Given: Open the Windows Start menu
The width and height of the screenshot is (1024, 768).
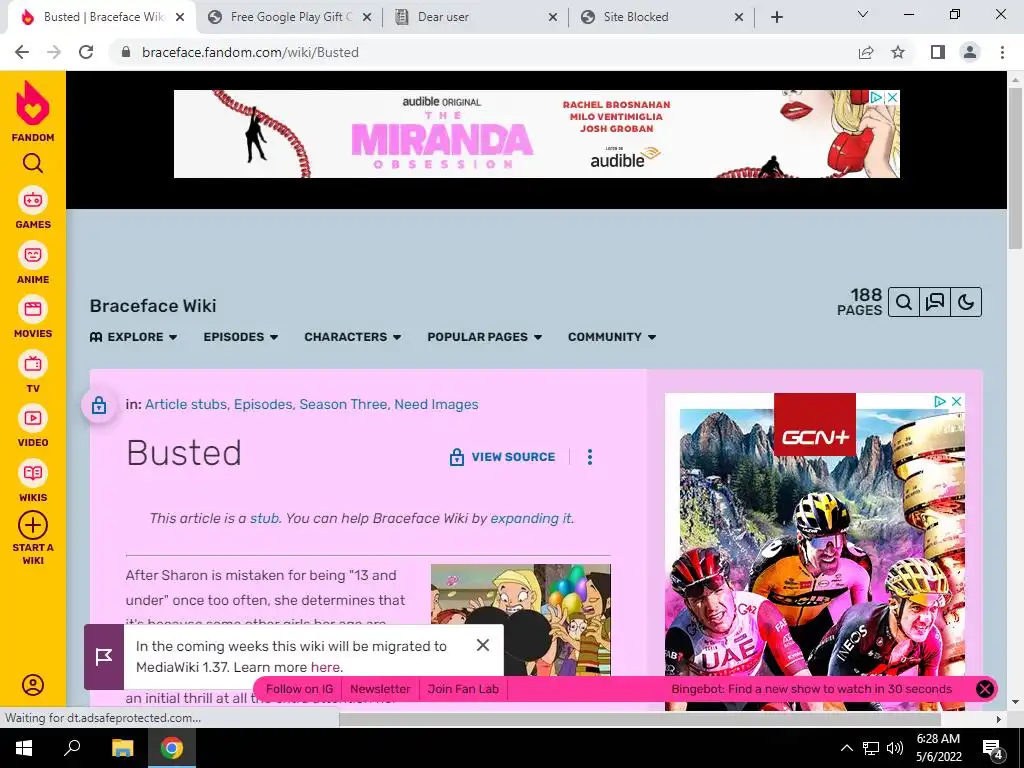Looking at the screenshot, I should (x=24, y=748).
